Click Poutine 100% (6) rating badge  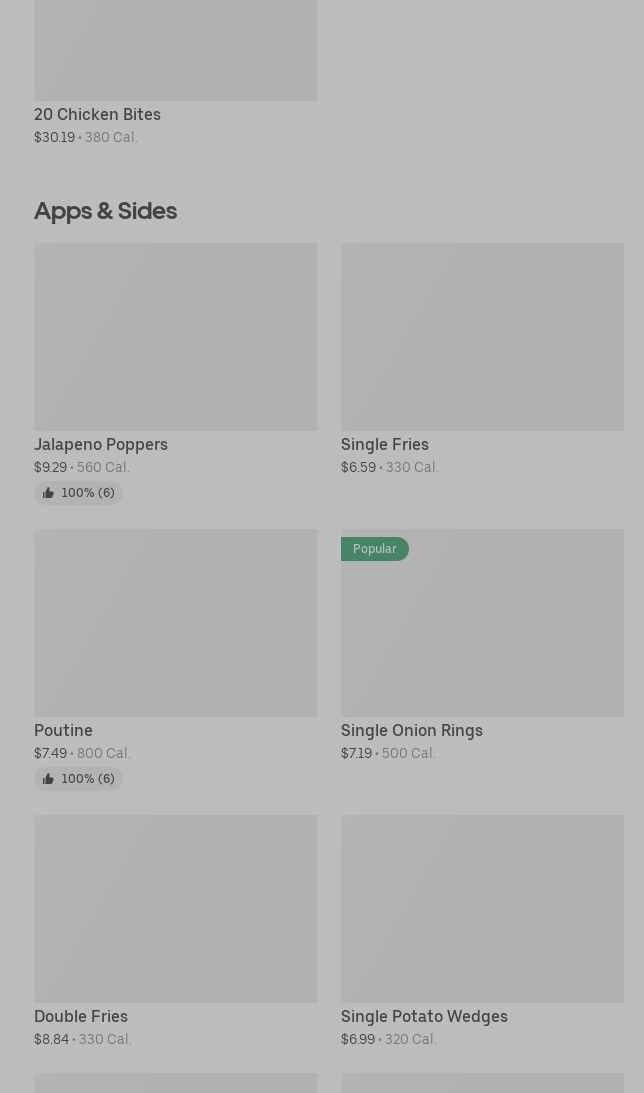point(78,779)
